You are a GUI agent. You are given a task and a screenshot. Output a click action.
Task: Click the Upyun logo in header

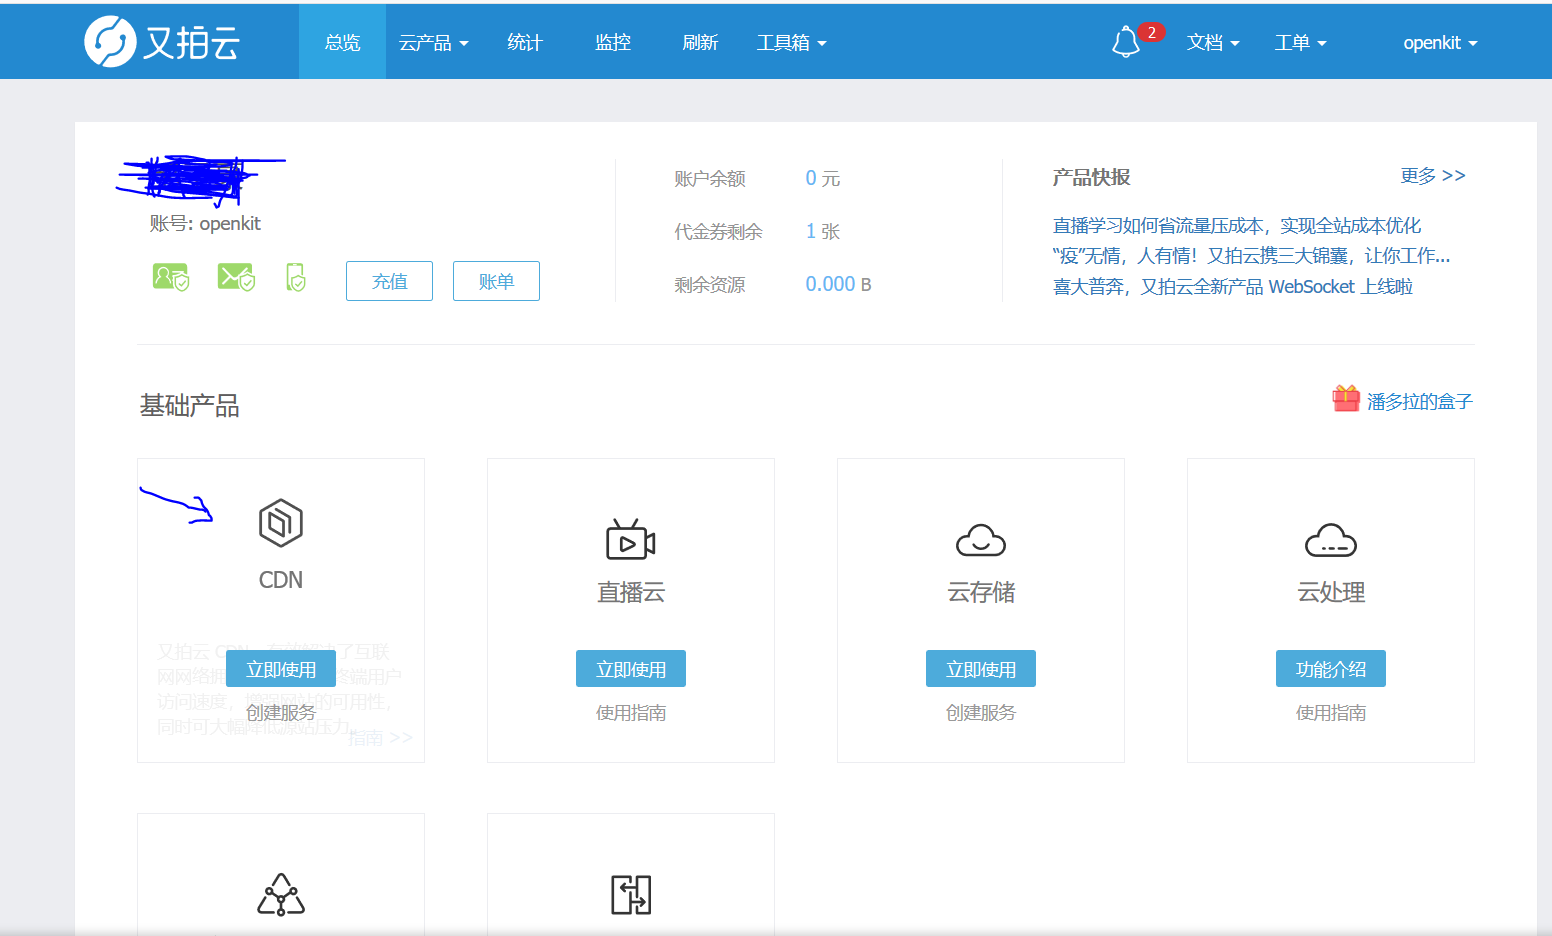point(162,42)
